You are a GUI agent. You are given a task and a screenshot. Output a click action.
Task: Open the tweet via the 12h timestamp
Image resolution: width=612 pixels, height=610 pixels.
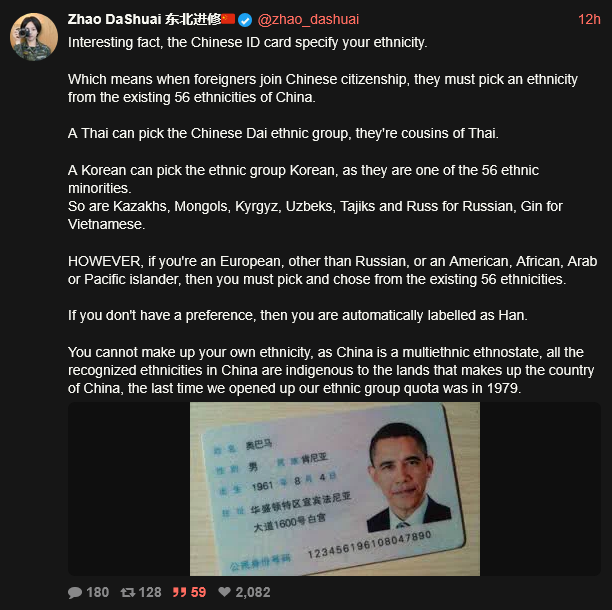(589, 19)
